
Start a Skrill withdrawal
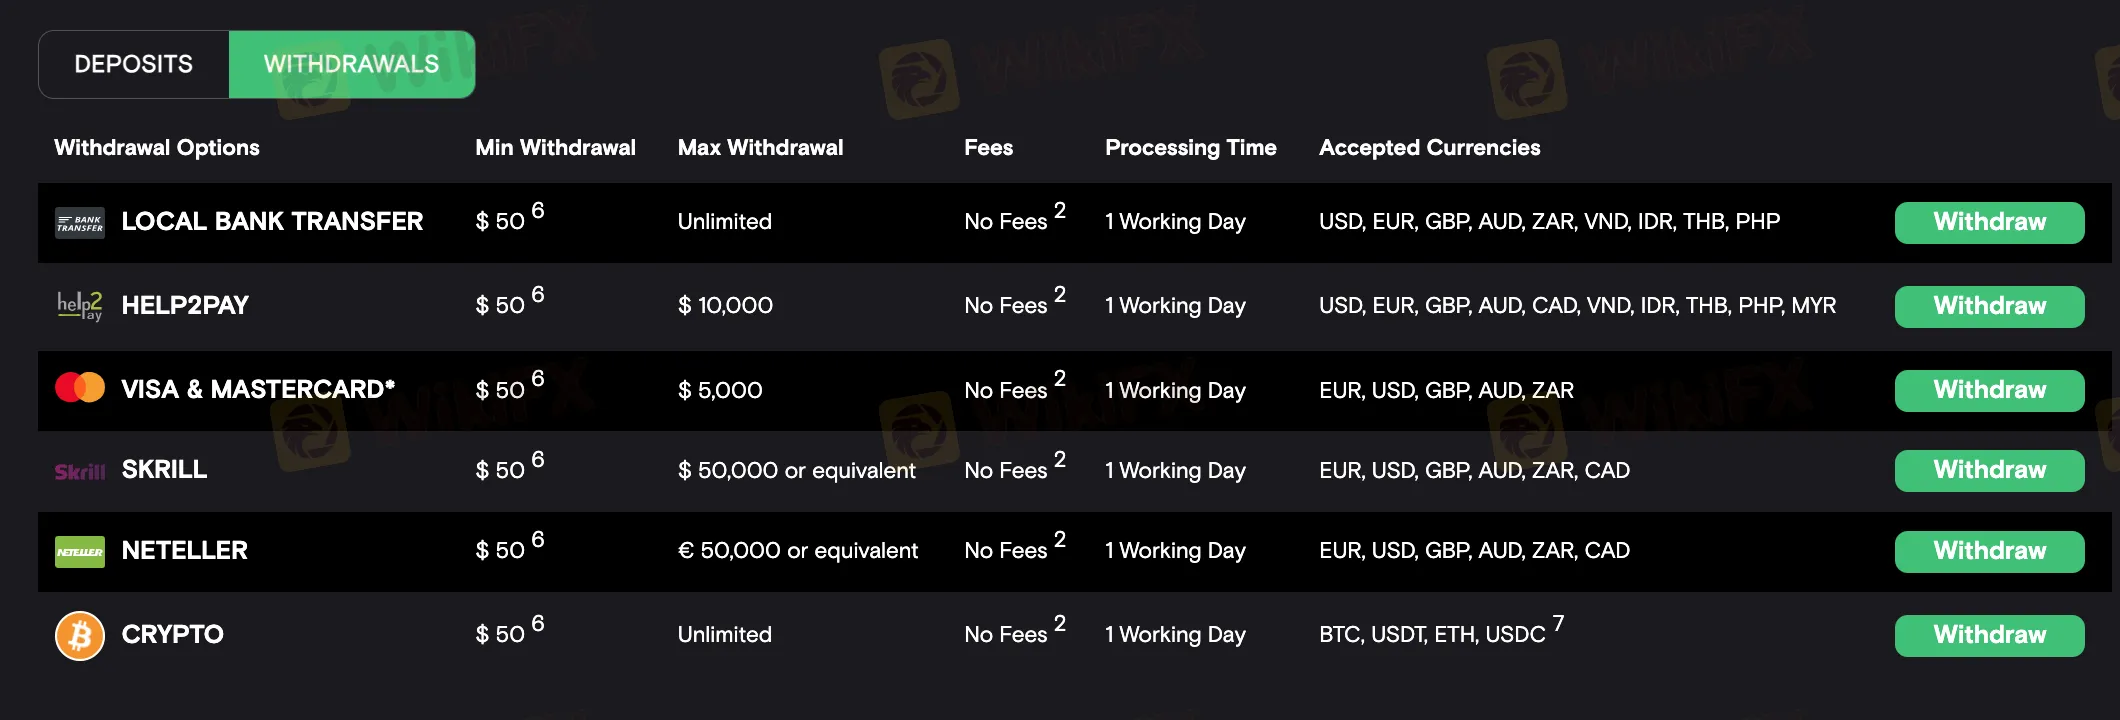[x=1989, y=470]
